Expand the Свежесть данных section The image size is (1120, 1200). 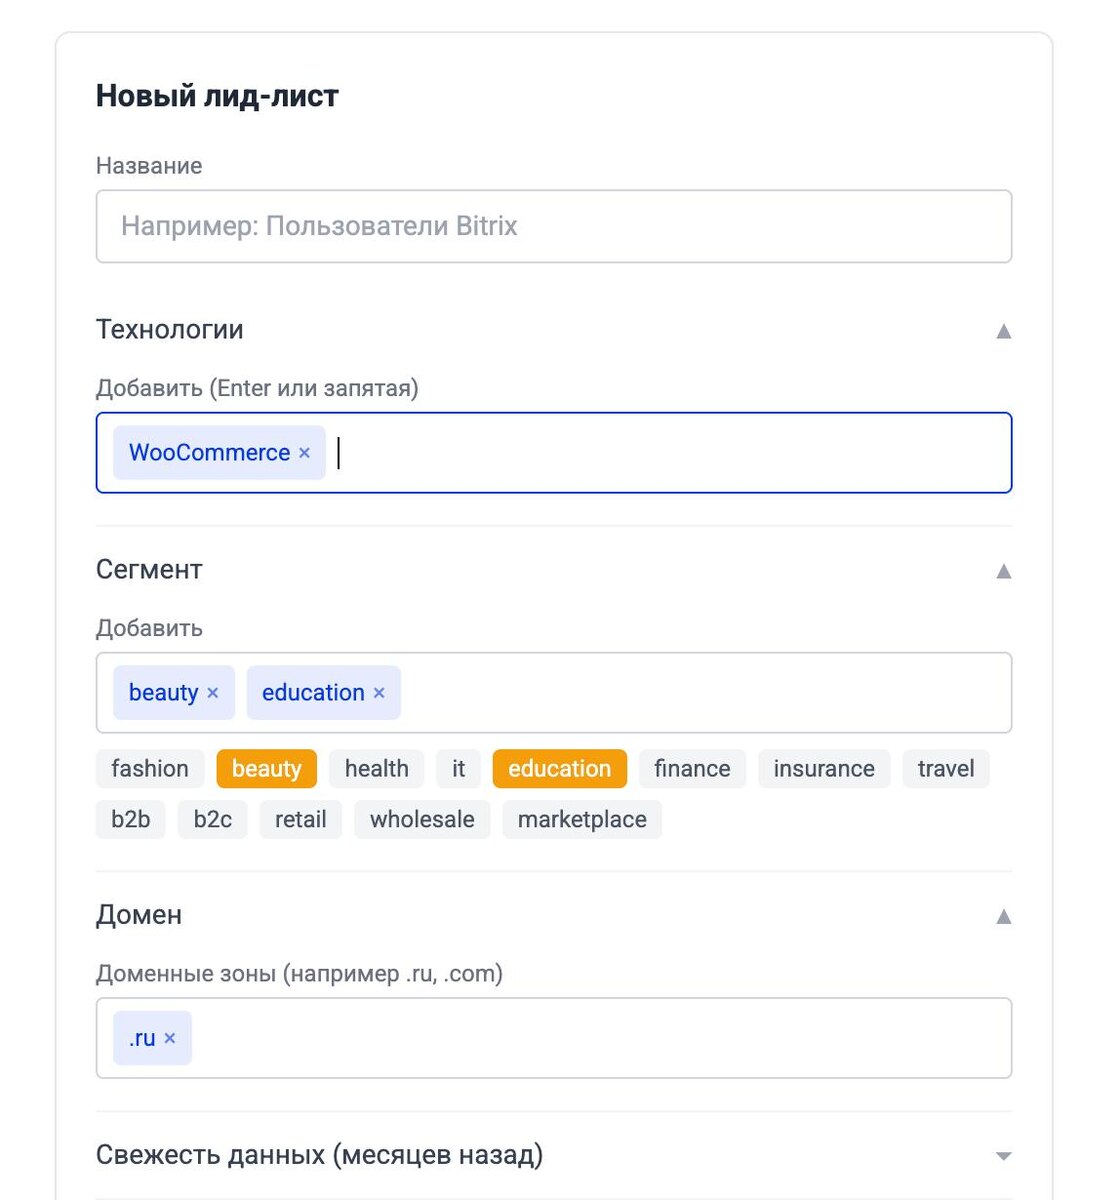click(1004, 1157)
